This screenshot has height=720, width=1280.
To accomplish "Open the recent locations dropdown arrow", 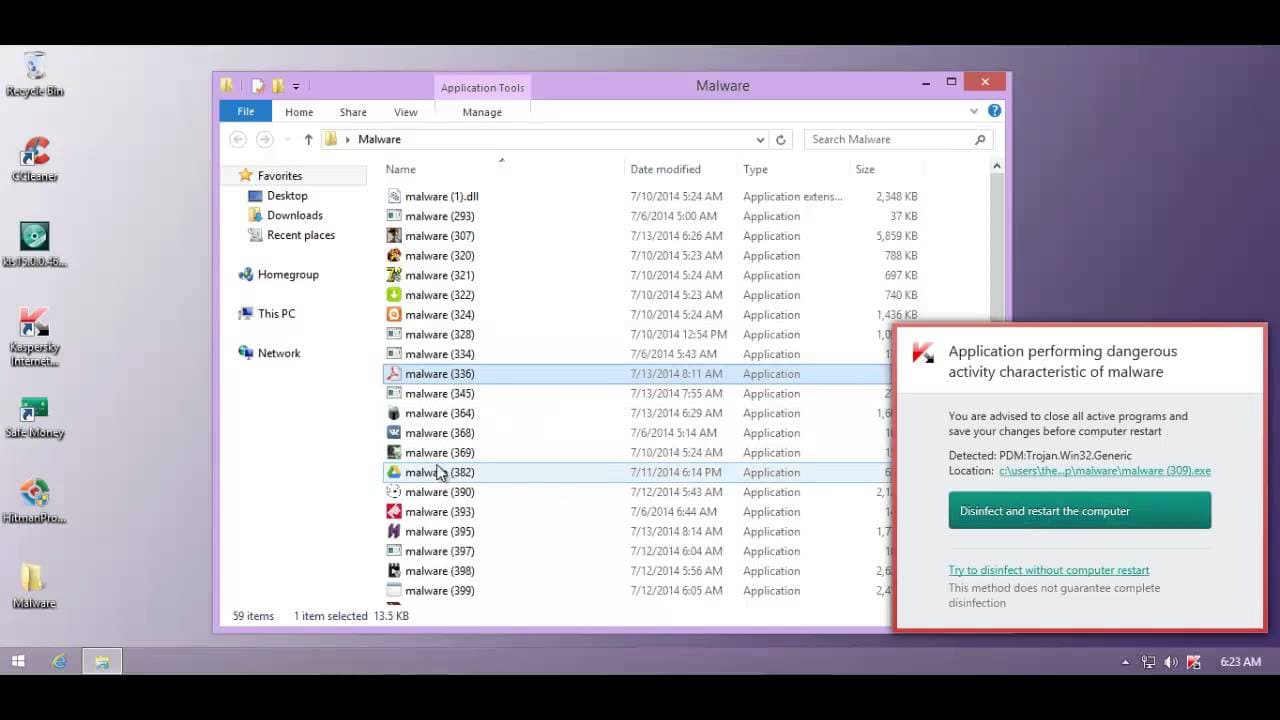I will coord(288,139).
